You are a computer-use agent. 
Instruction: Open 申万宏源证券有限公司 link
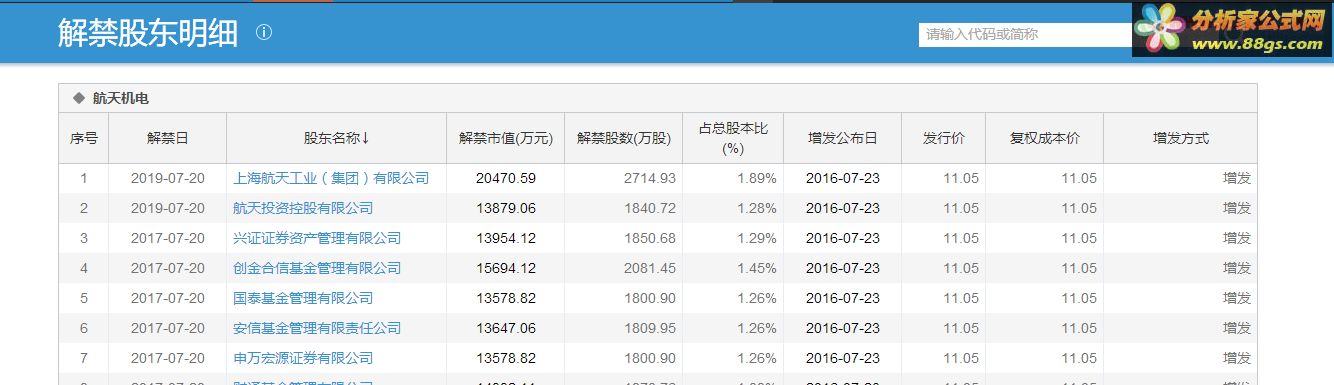303,358
